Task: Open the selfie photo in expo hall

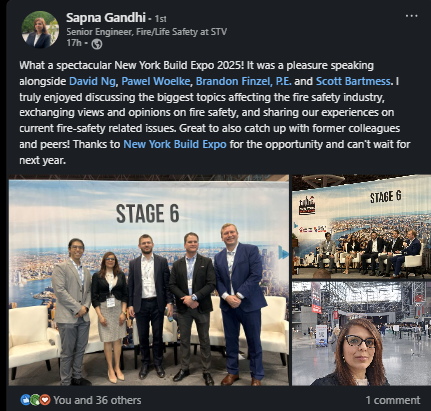Action: tap(361, 334)
